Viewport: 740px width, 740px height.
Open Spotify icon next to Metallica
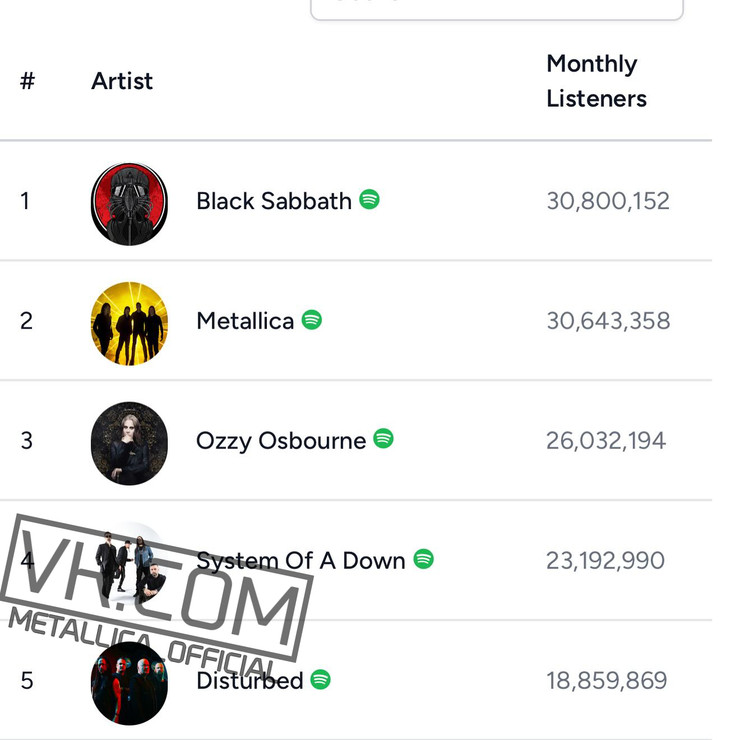(311, 320)
